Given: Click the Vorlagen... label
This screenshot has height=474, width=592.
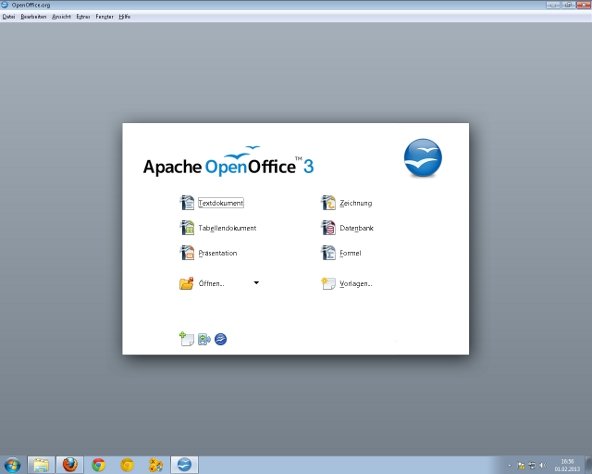Looking at the screenshot, I should click(356, 284).
